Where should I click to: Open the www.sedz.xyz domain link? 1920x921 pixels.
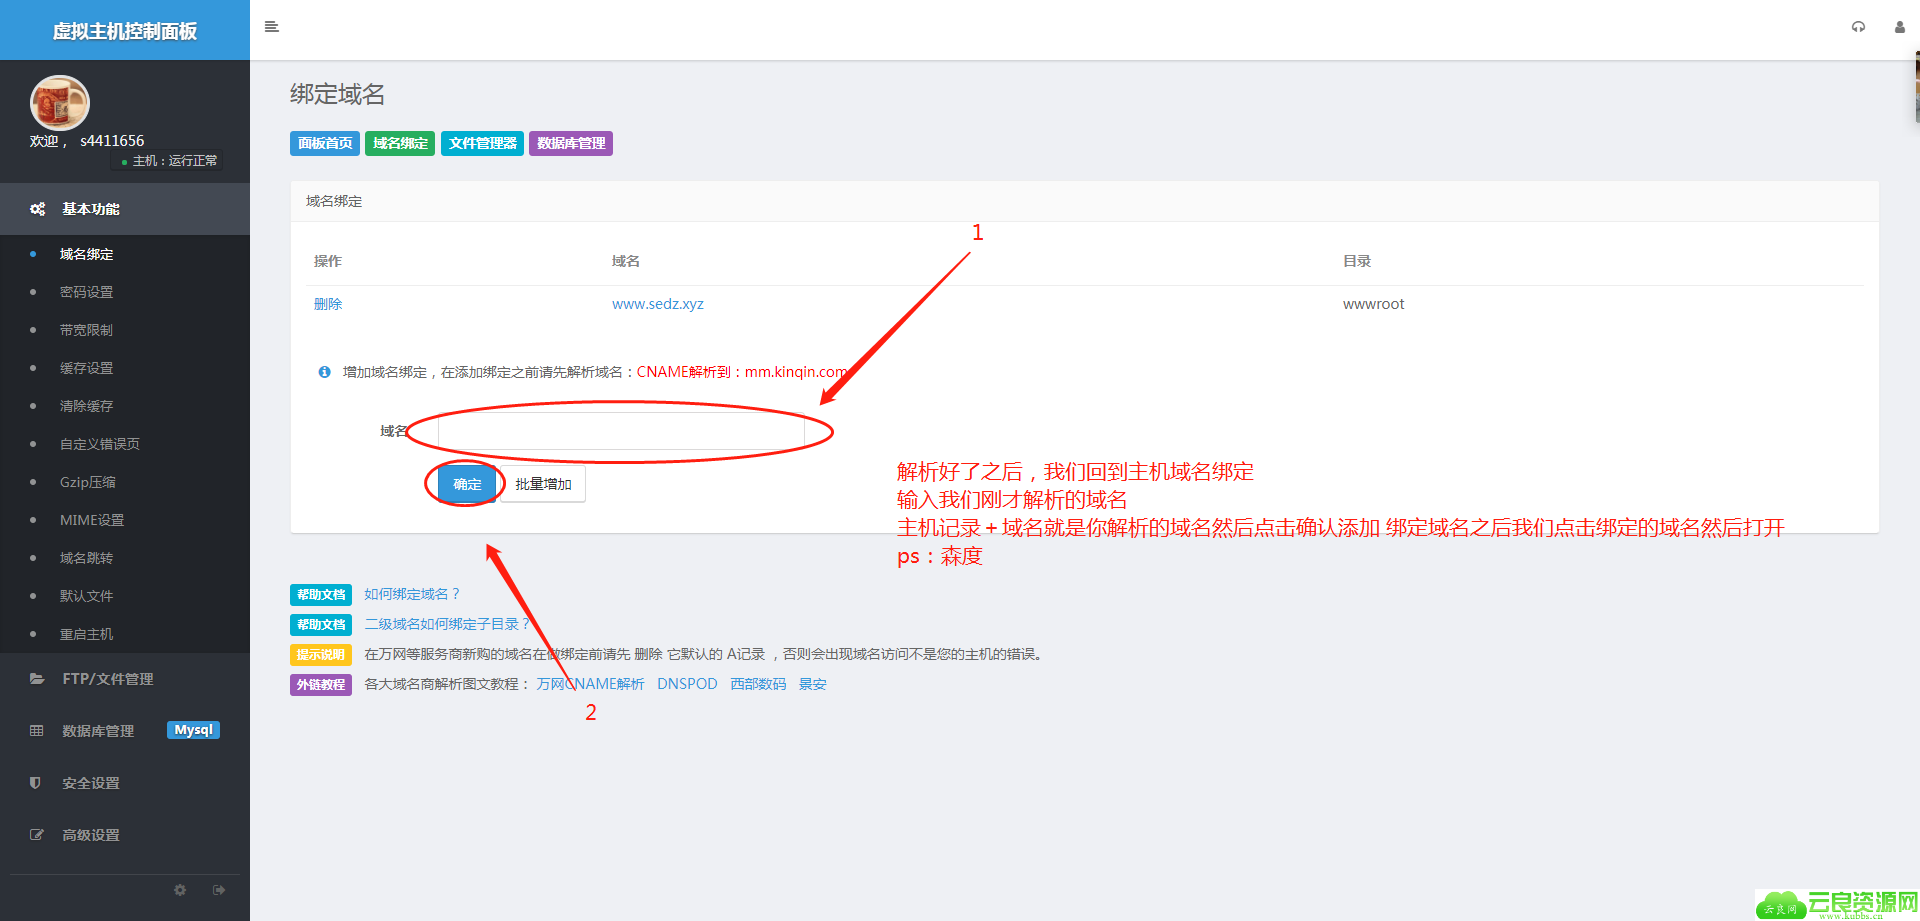pos(658,304)
